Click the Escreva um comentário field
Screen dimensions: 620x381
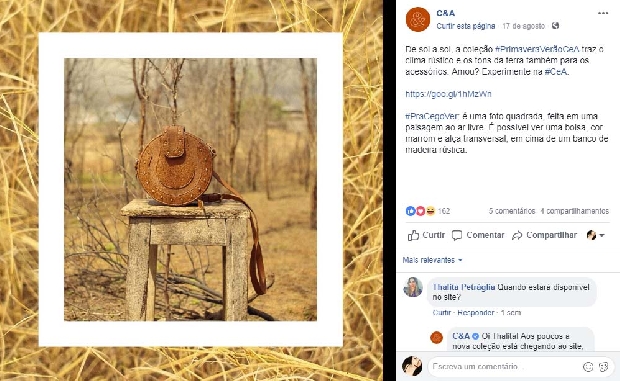[505, 367]
